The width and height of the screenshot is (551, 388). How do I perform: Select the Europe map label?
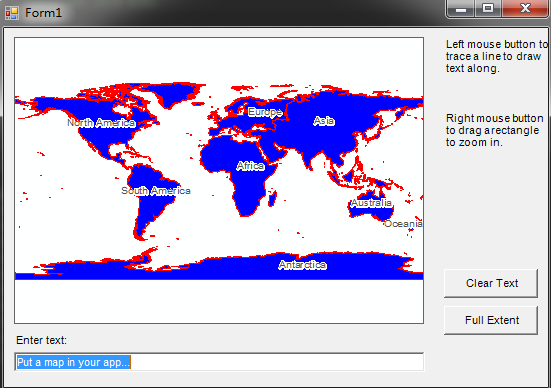click(x=265, y=112)
